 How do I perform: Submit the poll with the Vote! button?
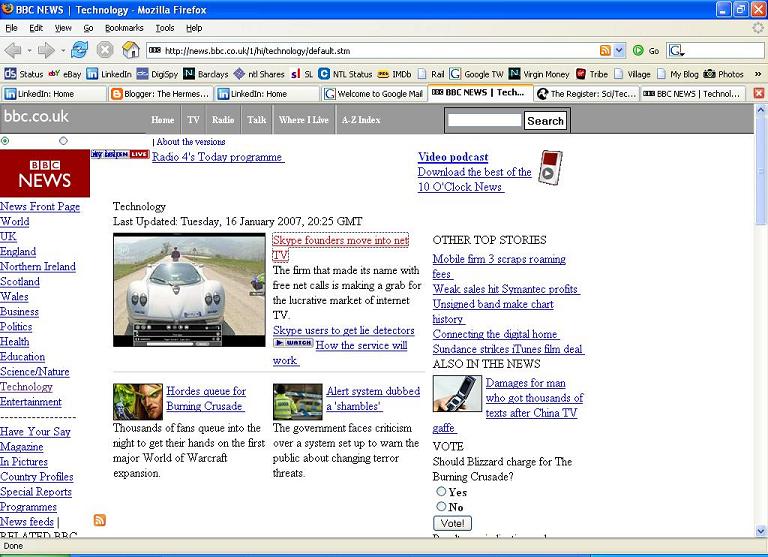point(453,523)
